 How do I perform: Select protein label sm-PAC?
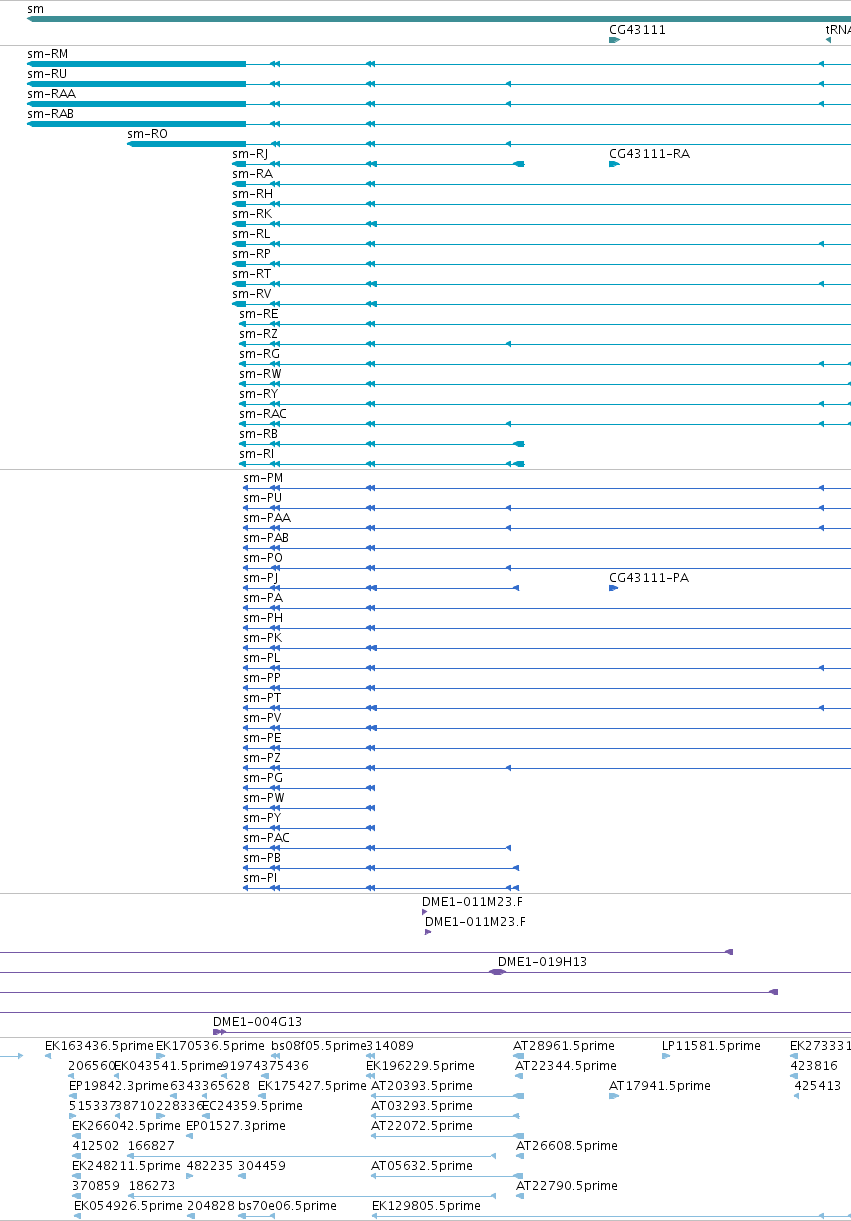[x=267, y=838]
